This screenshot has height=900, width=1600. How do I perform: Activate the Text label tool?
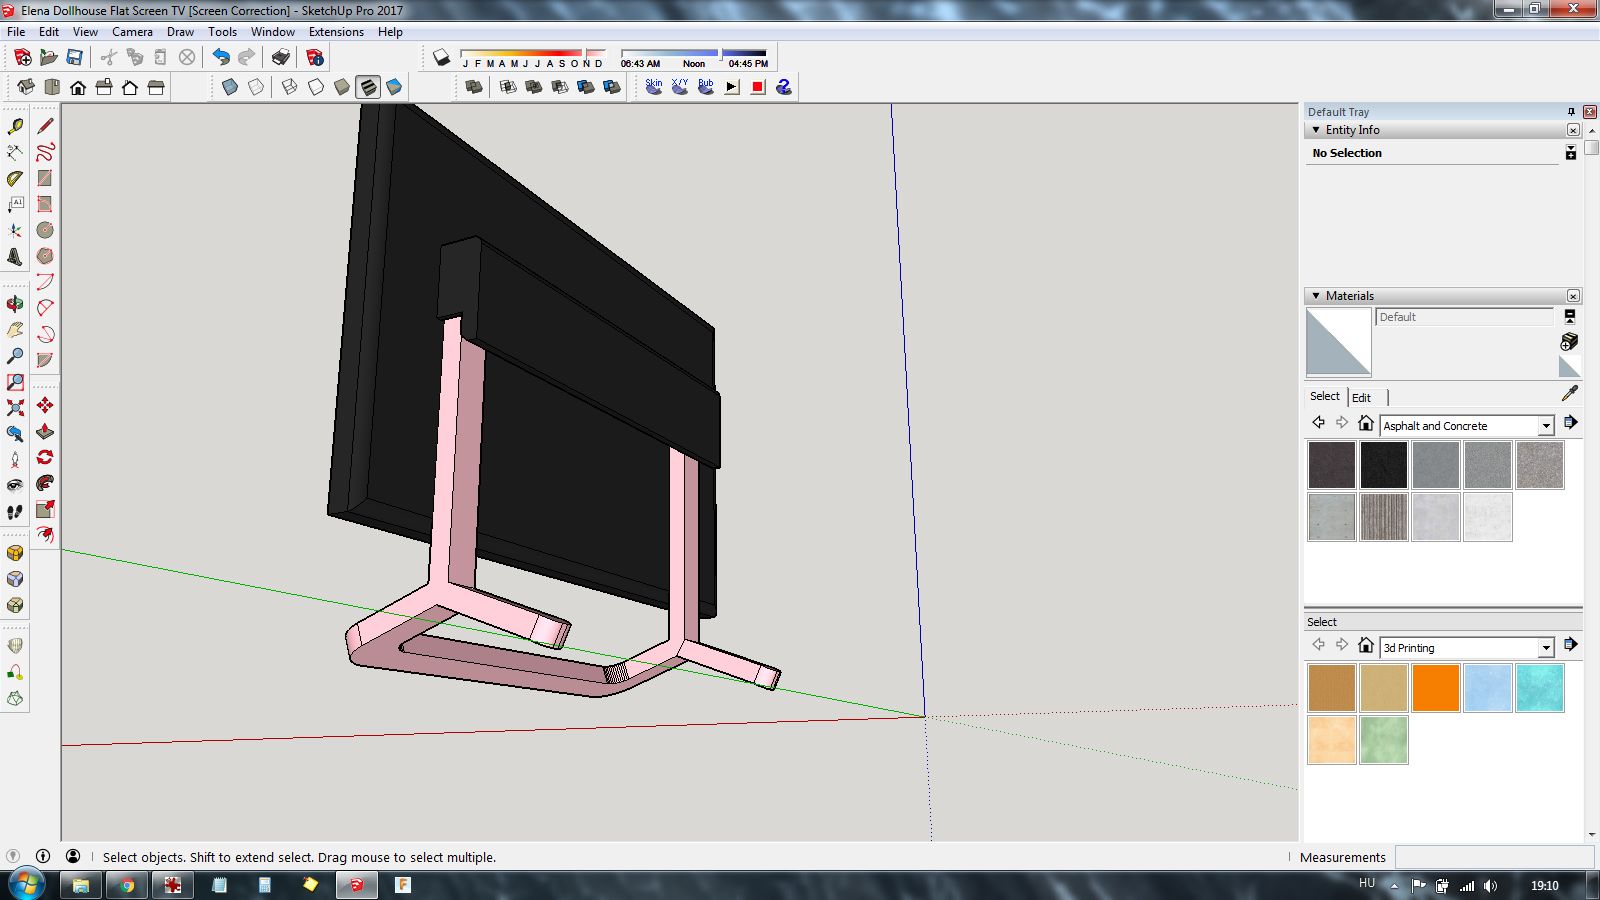15,204
